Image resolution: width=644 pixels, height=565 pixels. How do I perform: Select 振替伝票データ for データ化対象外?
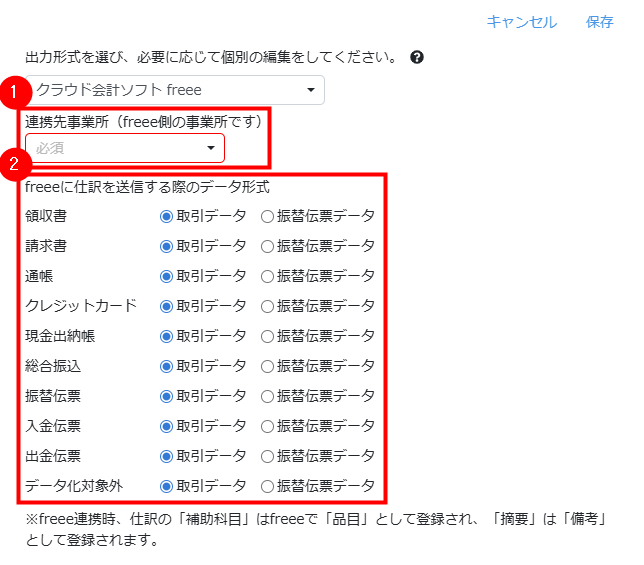coord(267,487)
